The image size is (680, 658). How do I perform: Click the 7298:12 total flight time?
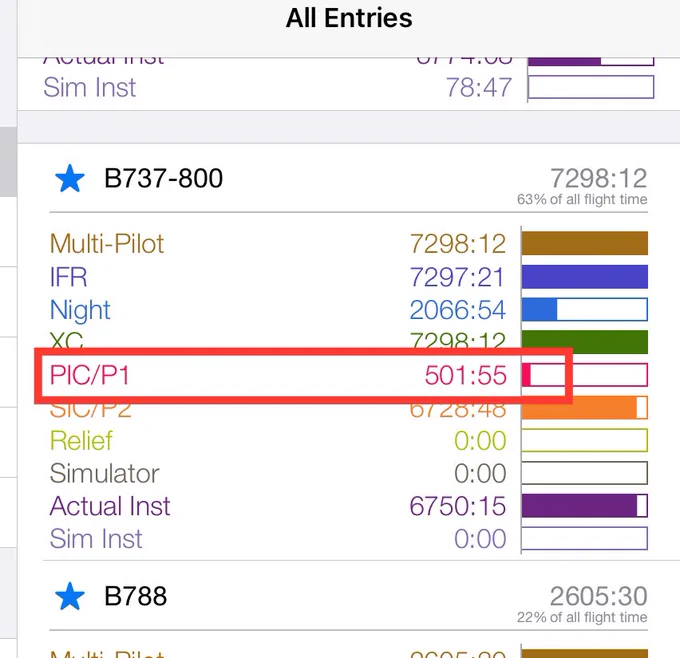click(x=598, y=178)
